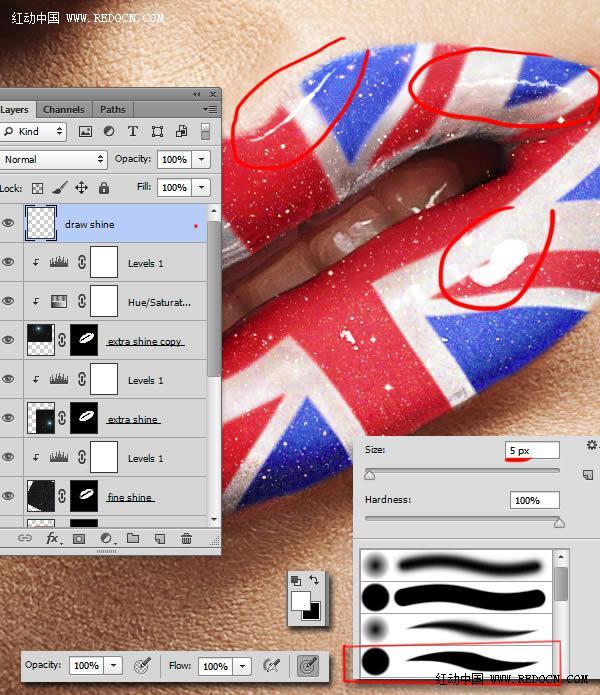This screenshot has width=600, height=695.
Task: Click the brush Hardness slider handle
Action: 559,522
